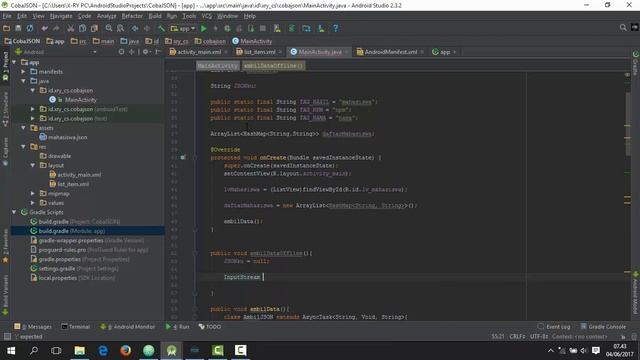The width and height of the screenshot is (640, 360).
Task: Switch to the app editor tab
Action: (x=444, y=52)
